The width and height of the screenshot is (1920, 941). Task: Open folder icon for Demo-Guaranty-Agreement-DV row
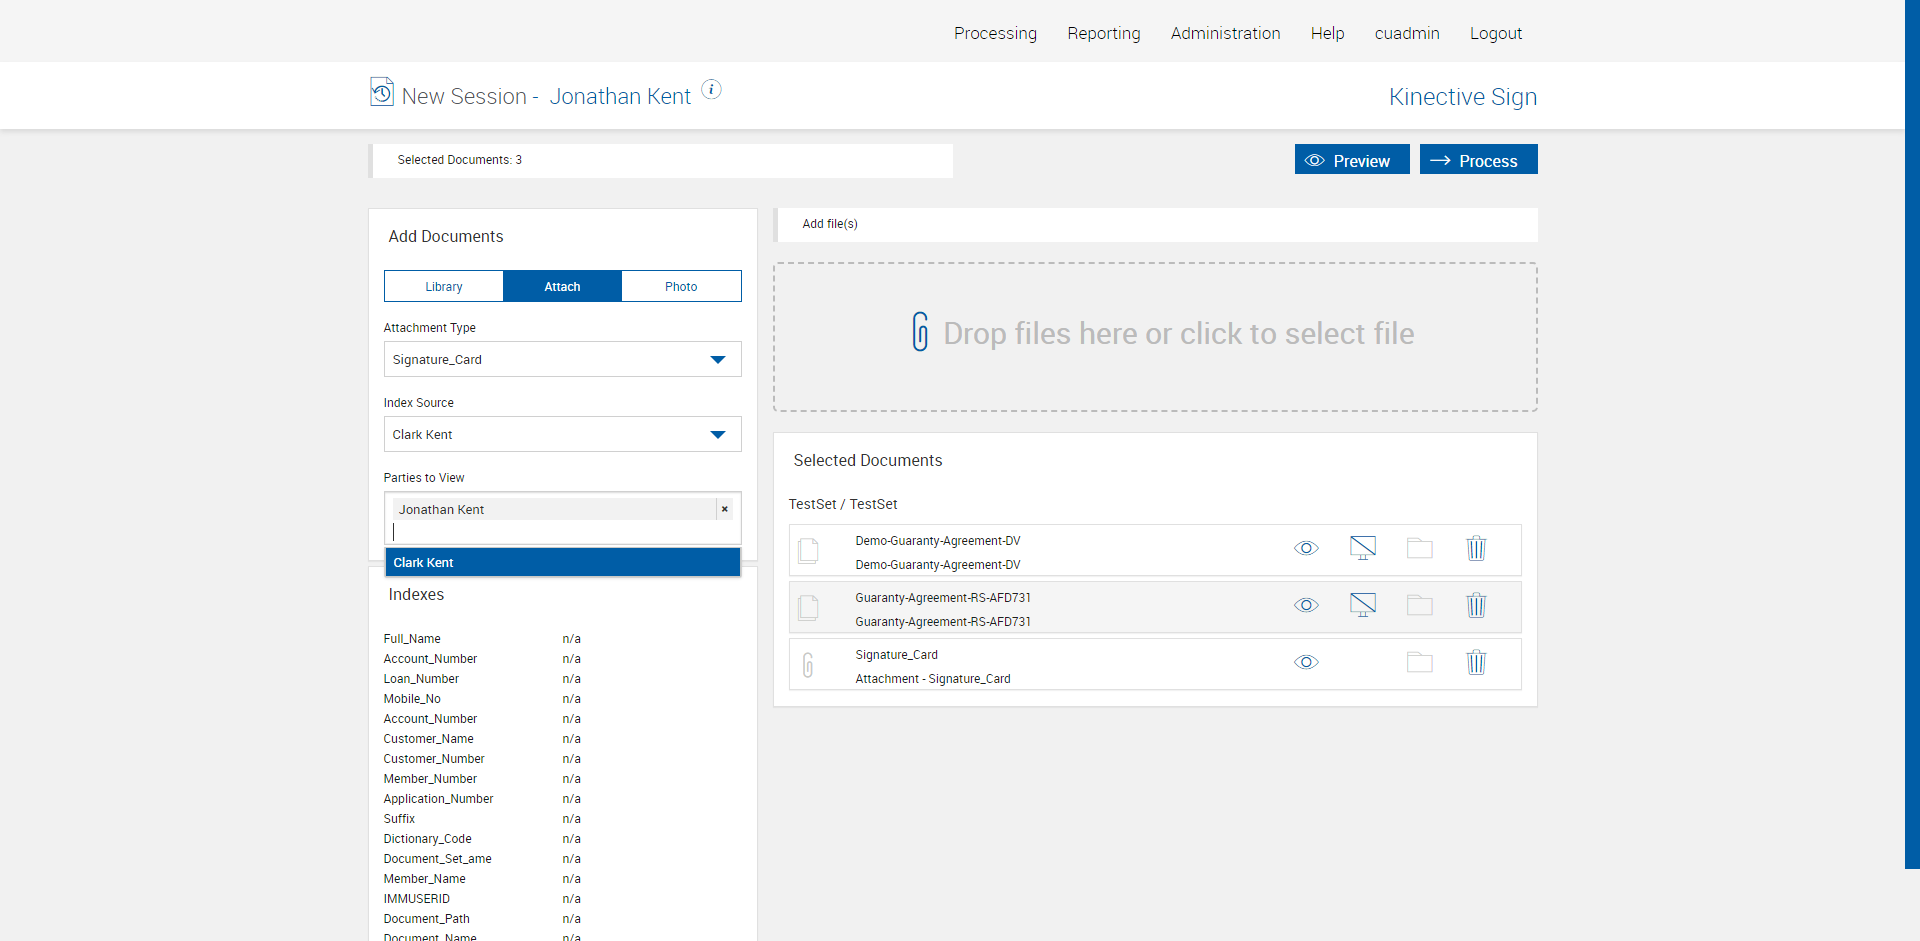click(x=1419, y=549)
